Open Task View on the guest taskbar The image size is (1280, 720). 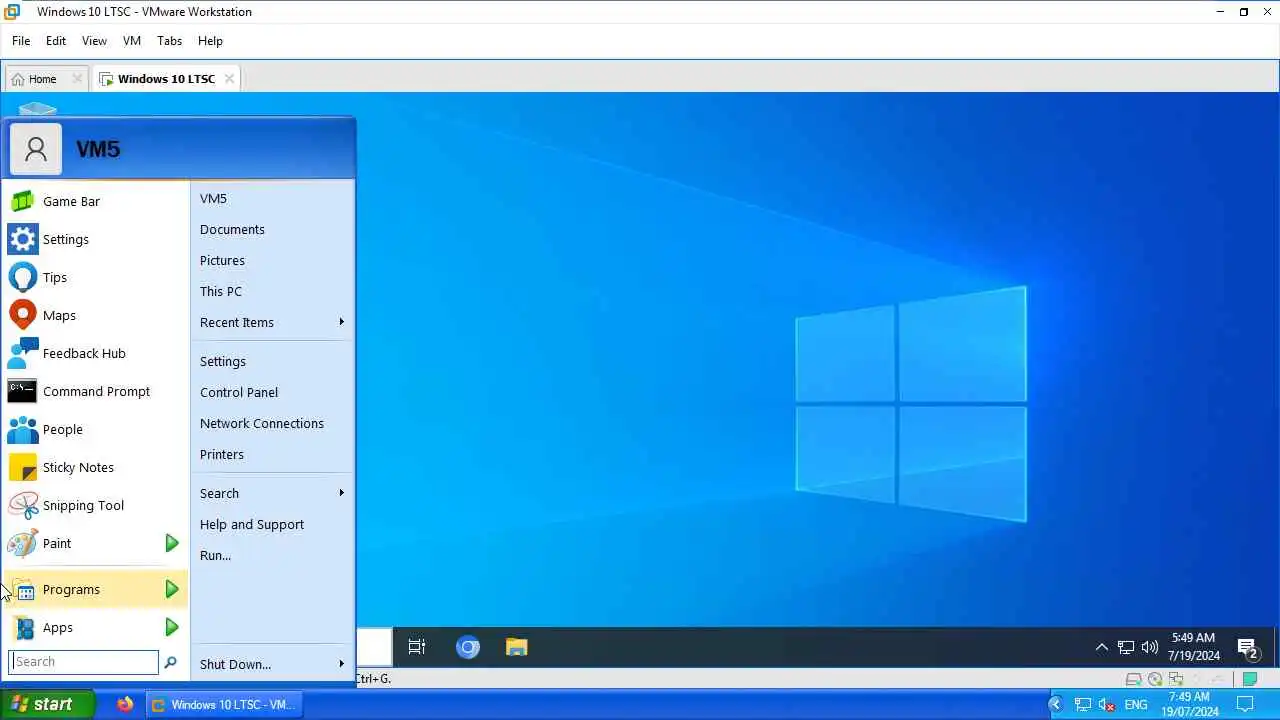pyautogui.click(x=417, y=647)
